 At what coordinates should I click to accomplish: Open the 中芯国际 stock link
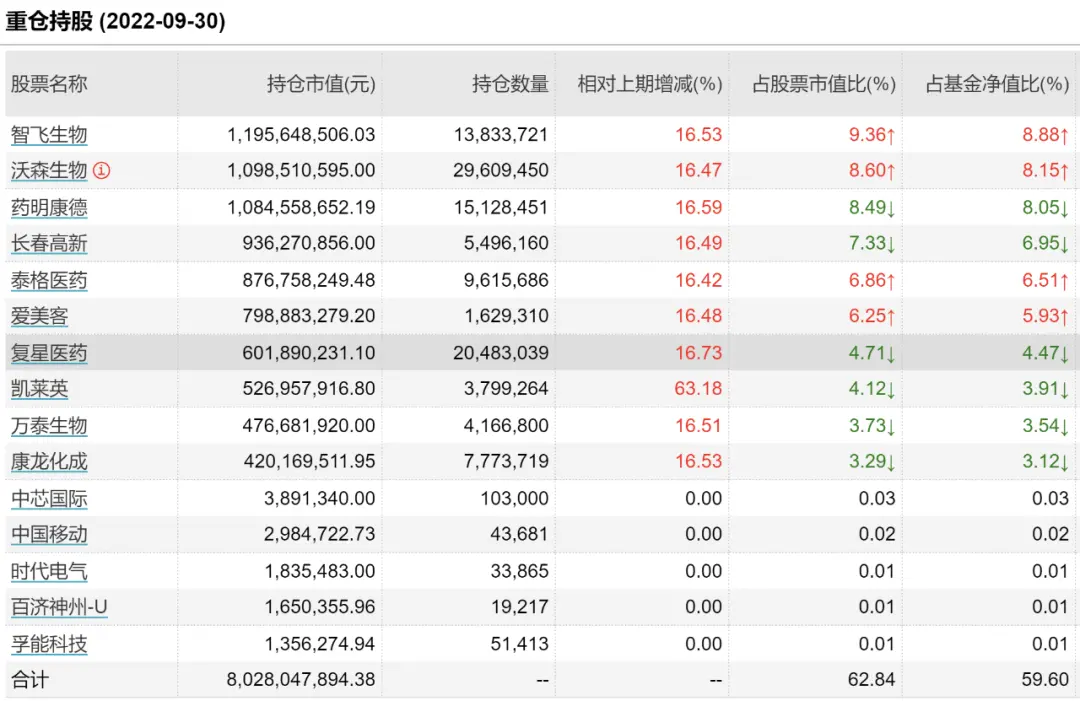[49, 499]
